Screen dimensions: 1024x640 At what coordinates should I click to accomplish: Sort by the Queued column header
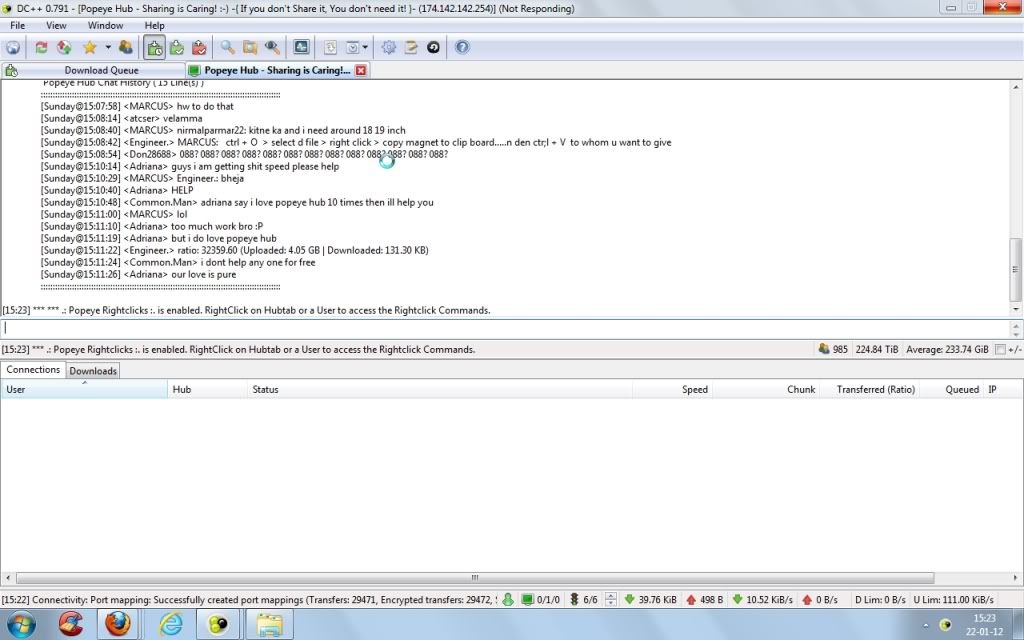952,389
